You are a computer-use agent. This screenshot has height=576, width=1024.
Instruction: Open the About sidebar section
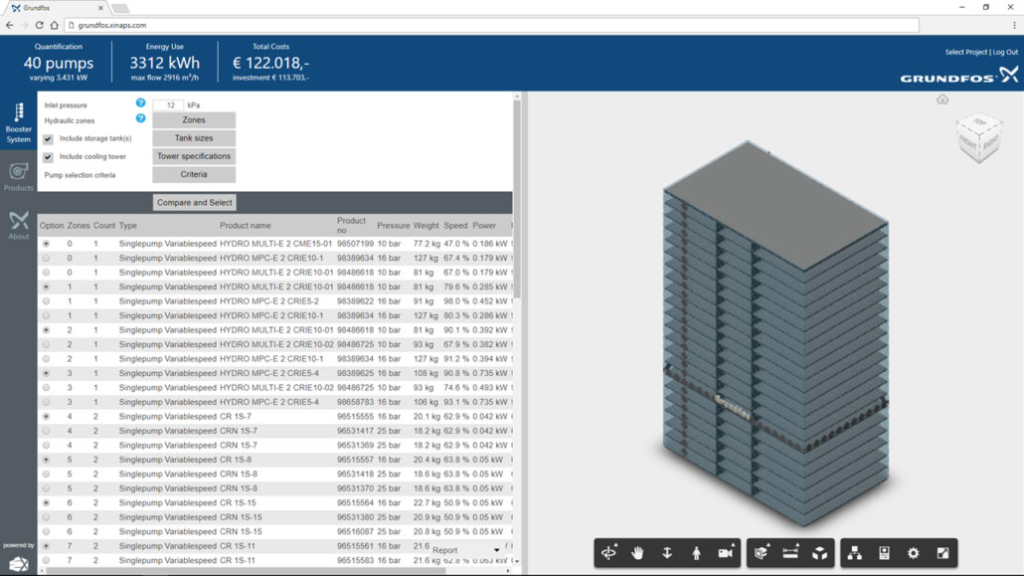pos(18,225)
